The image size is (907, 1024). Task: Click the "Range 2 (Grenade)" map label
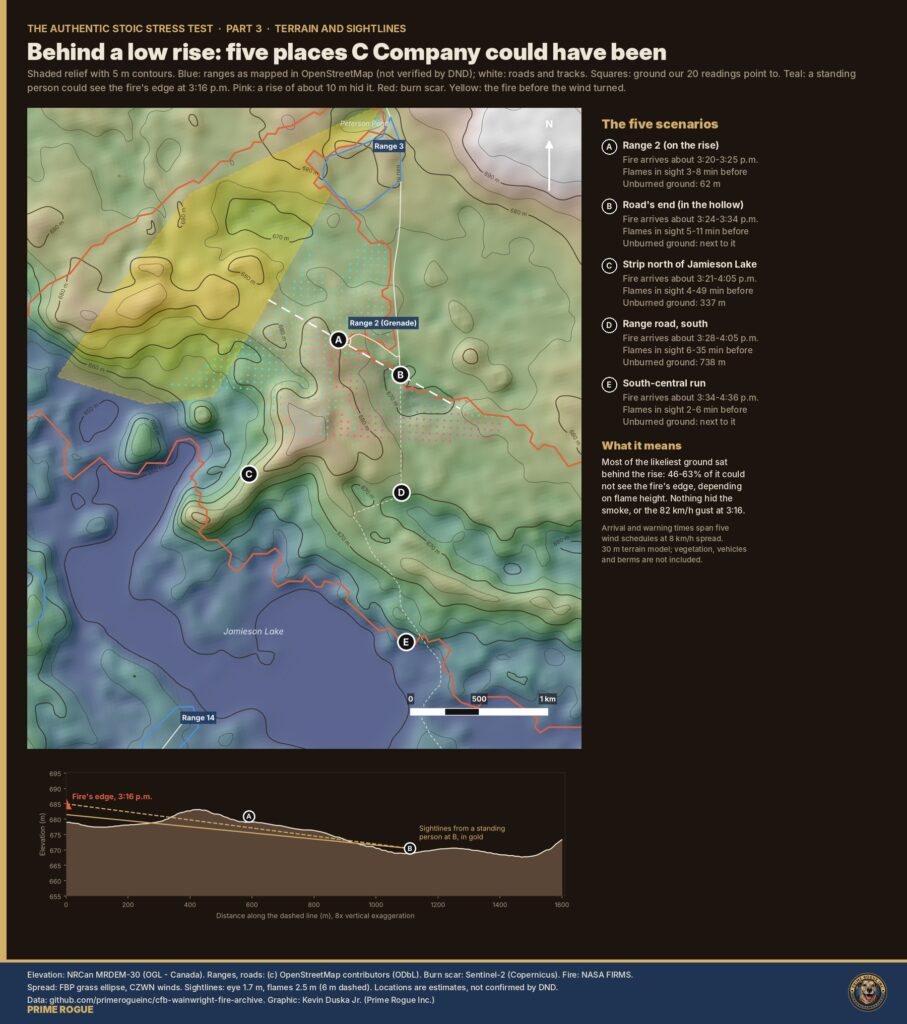[x=383, y=323]
